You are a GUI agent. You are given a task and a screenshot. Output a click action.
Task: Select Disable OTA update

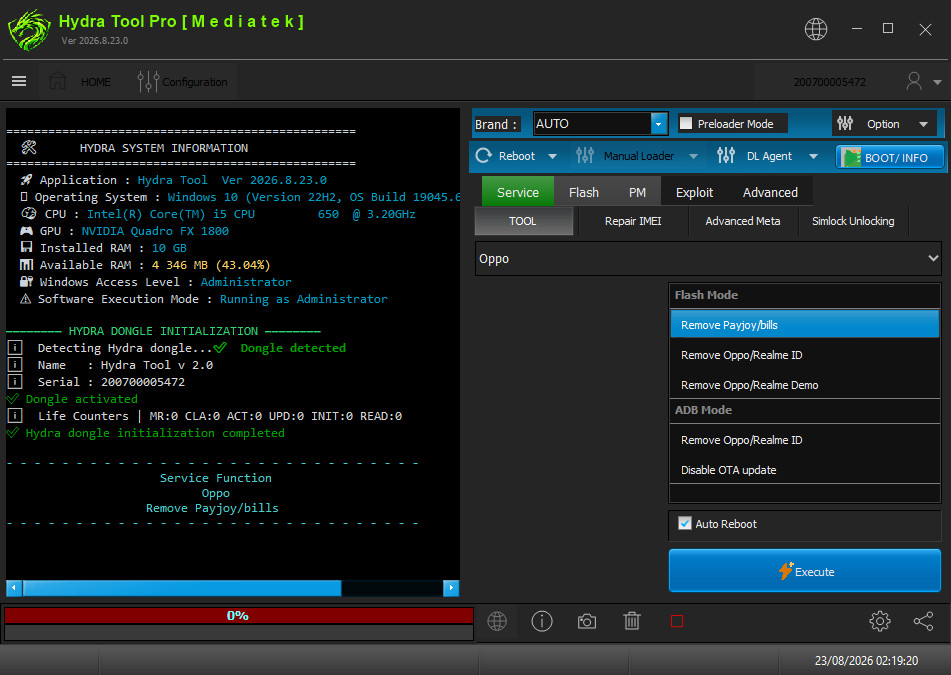tap(804, 470)
